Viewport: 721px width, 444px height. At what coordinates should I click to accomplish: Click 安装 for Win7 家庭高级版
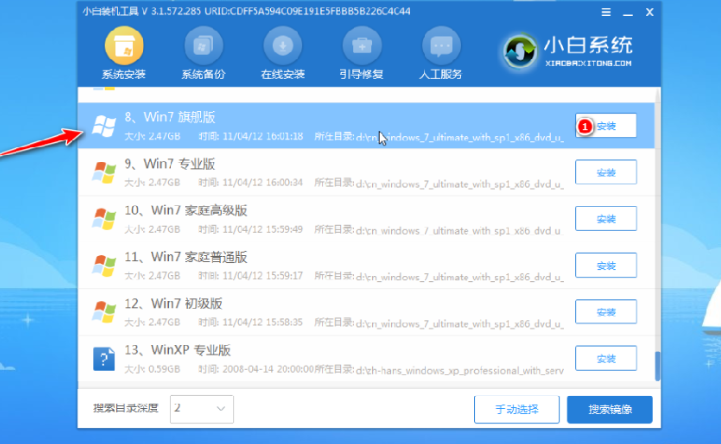[x=606, y=219]
